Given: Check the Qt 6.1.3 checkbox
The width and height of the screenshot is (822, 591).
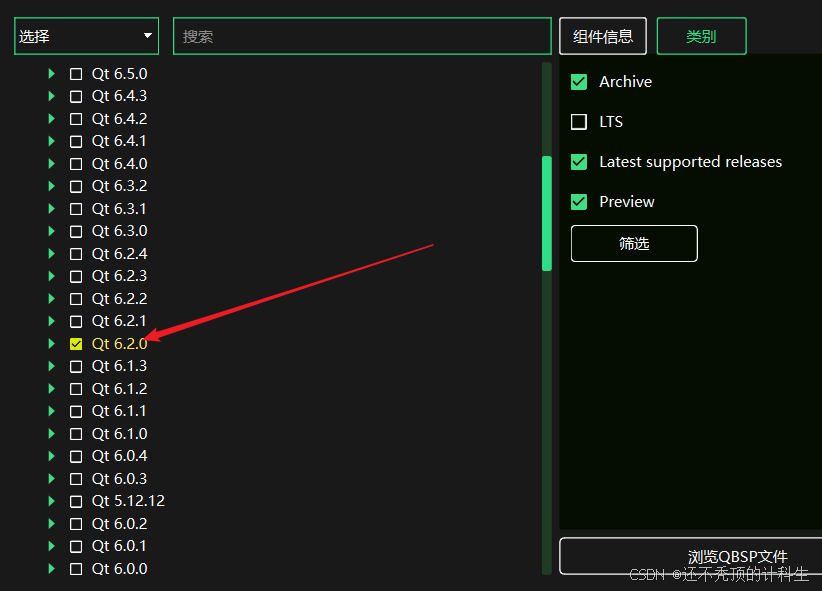Looking at the screenshot, I should (x=76, y=367).
